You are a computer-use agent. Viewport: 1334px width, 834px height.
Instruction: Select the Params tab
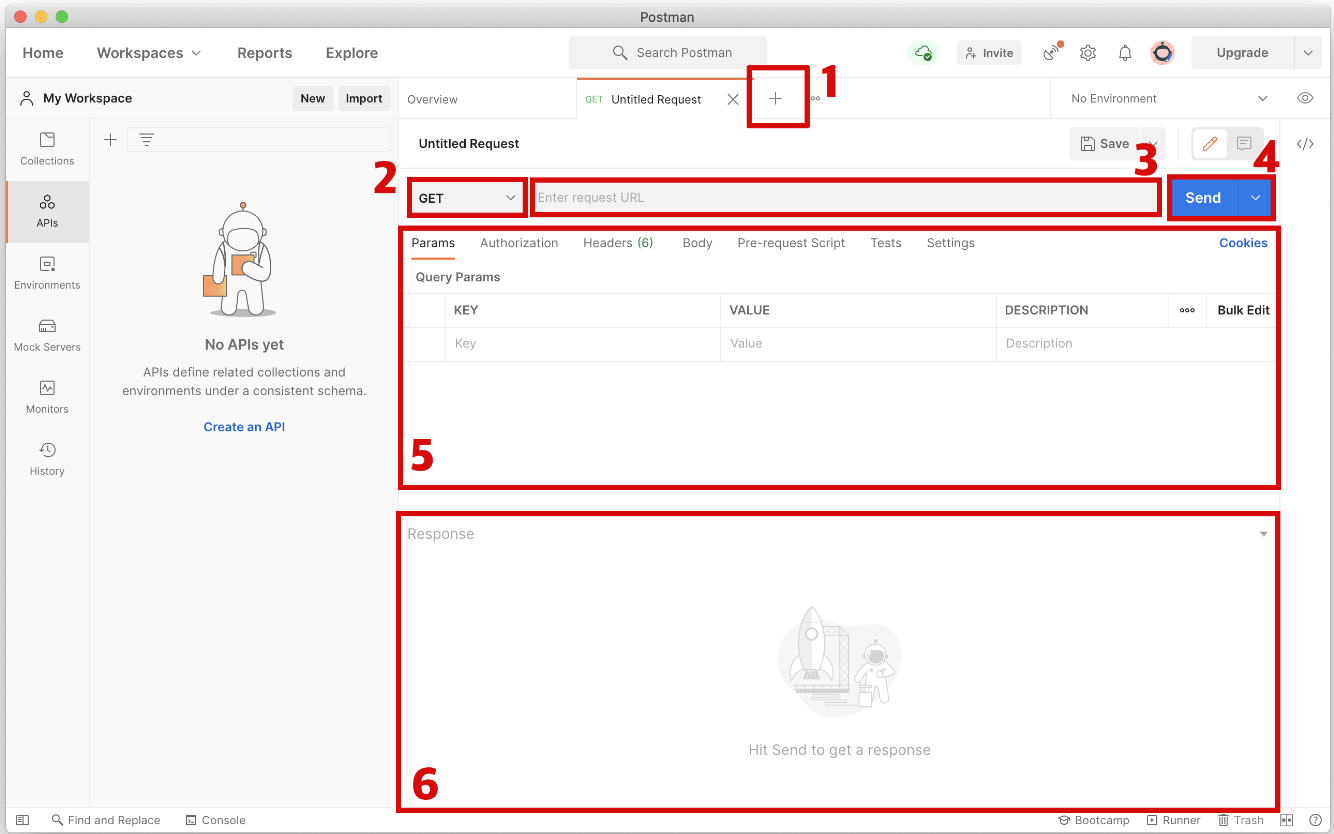click(433, 243)
